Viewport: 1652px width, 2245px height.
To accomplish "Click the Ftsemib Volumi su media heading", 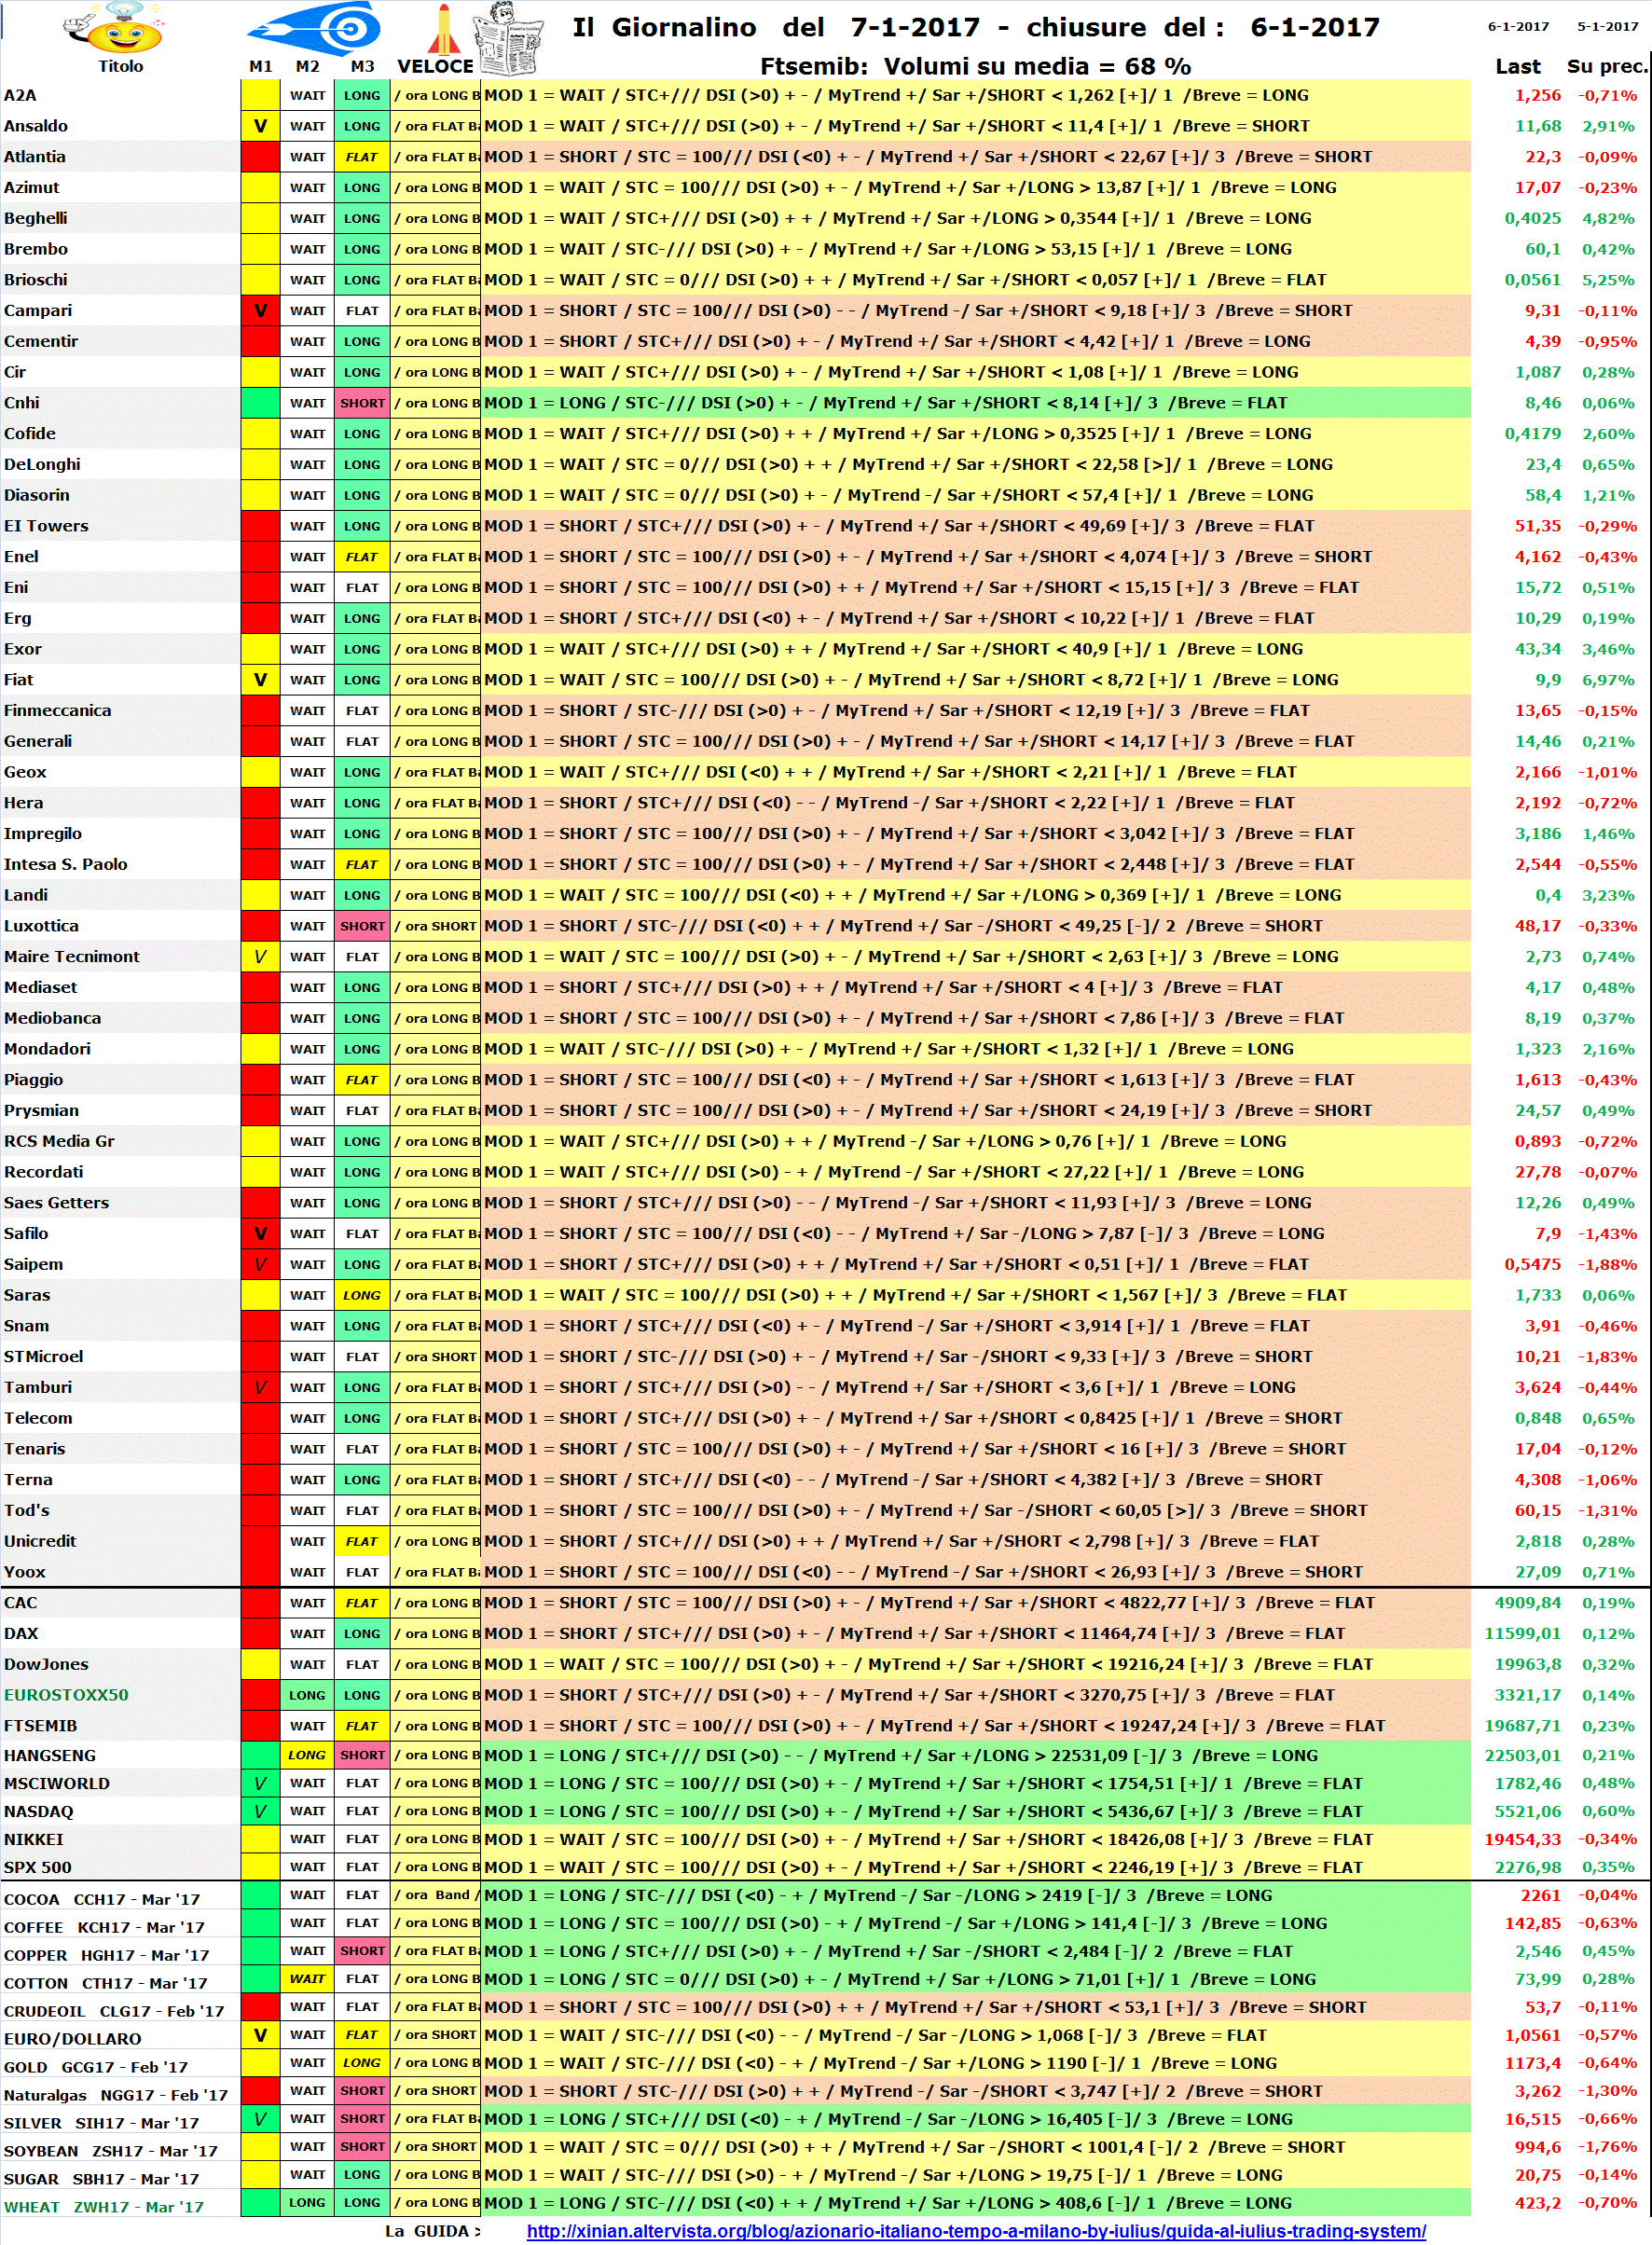I will pyautogui.click(x=975, y=66).
